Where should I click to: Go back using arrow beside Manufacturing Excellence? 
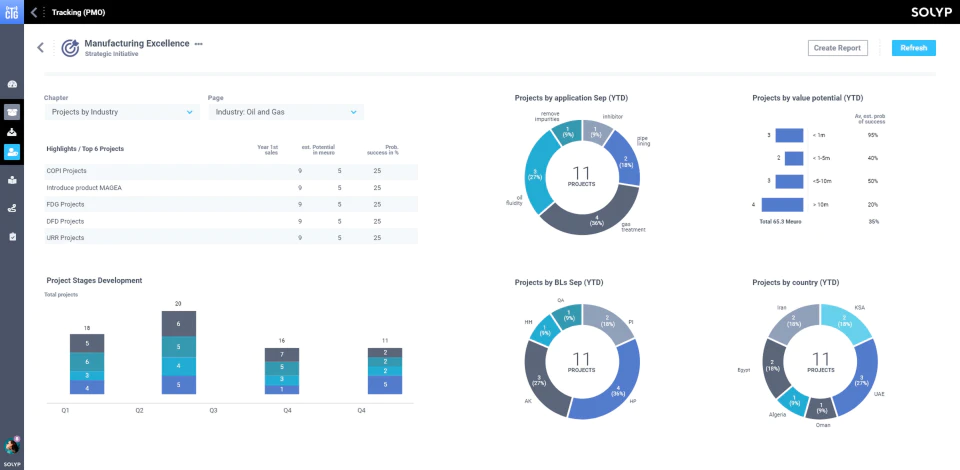(x=40, y=48)
